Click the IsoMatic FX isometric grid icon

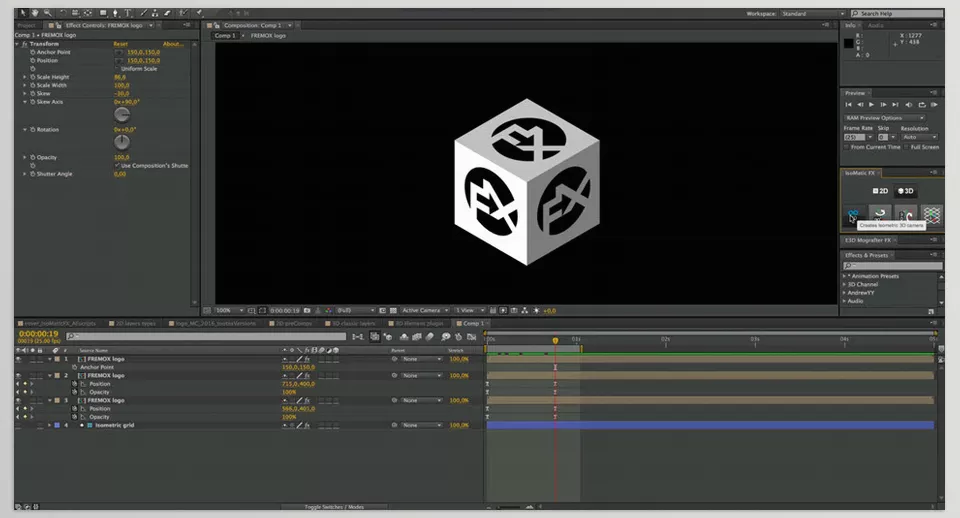coord(932,214)
